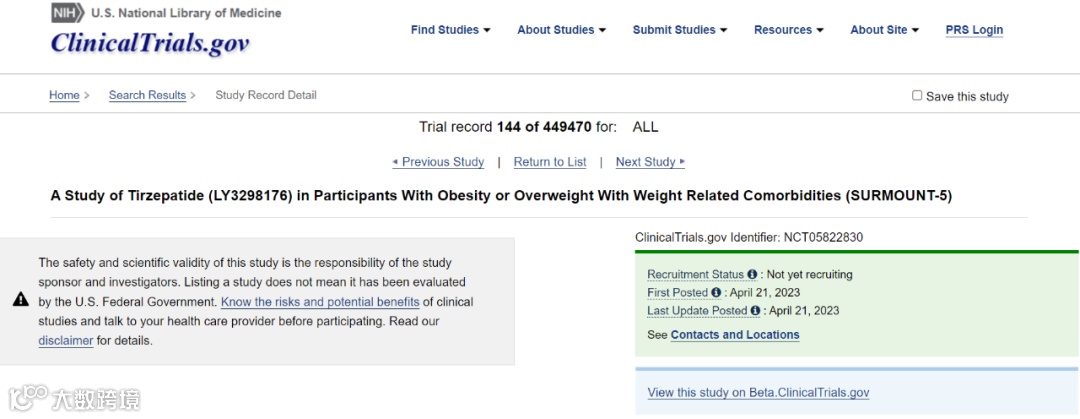Open the About Site menu
Screen dimensions: 1080x419
(884, 30)
